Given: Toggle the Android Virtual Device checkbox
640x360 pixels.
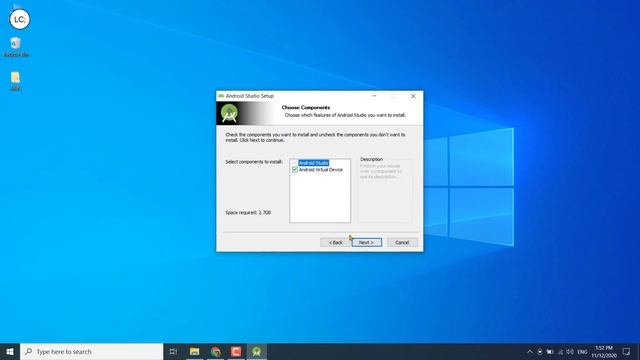Looking at the screenshot, I should click(295, 169).
